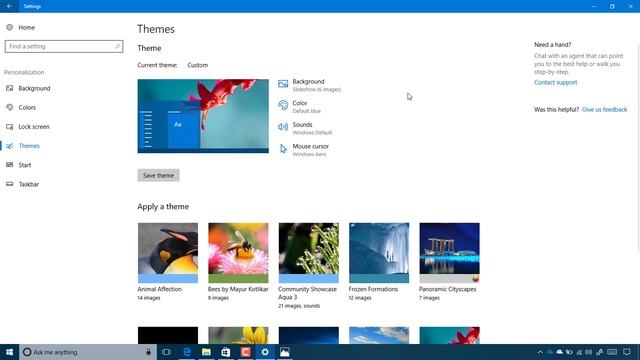Open Mouse cursor Windows Aero option
This screenshot has width=640, height=360.
304,150
